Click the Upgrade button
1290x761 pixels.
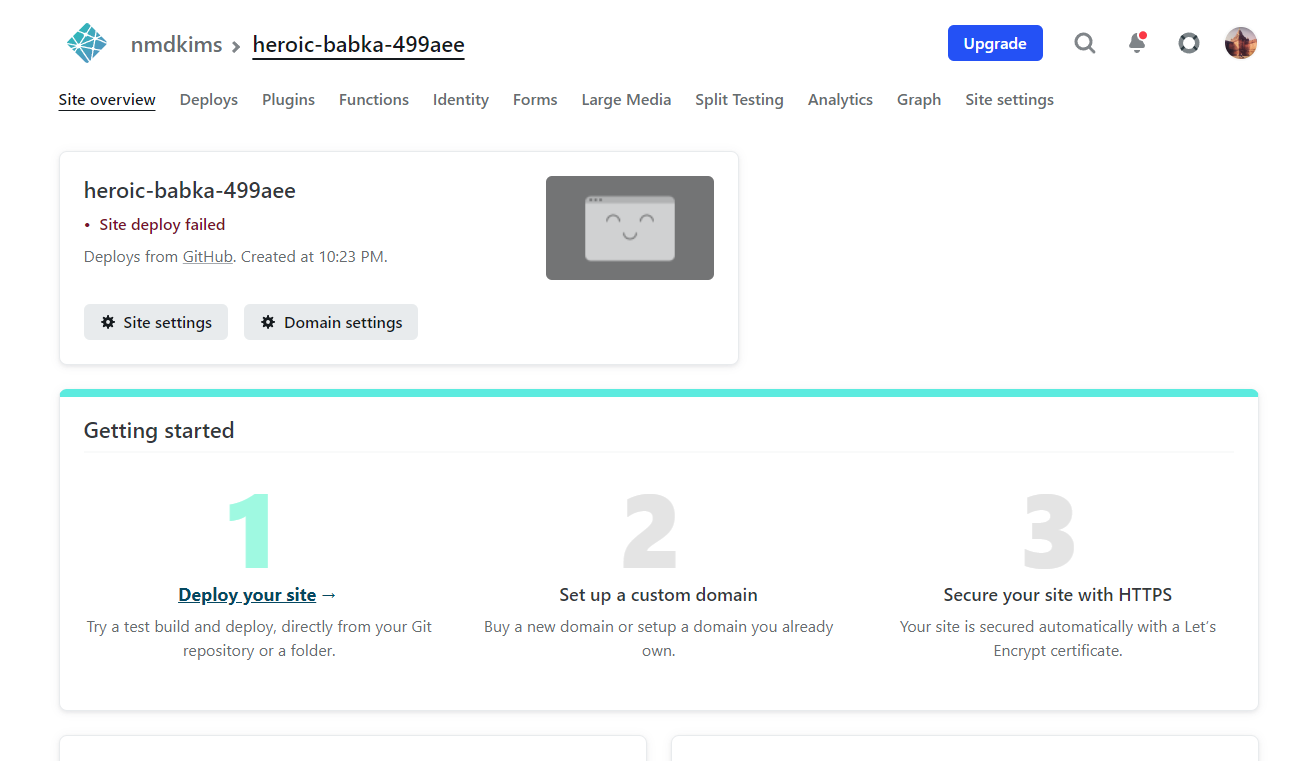pos(995,43)
